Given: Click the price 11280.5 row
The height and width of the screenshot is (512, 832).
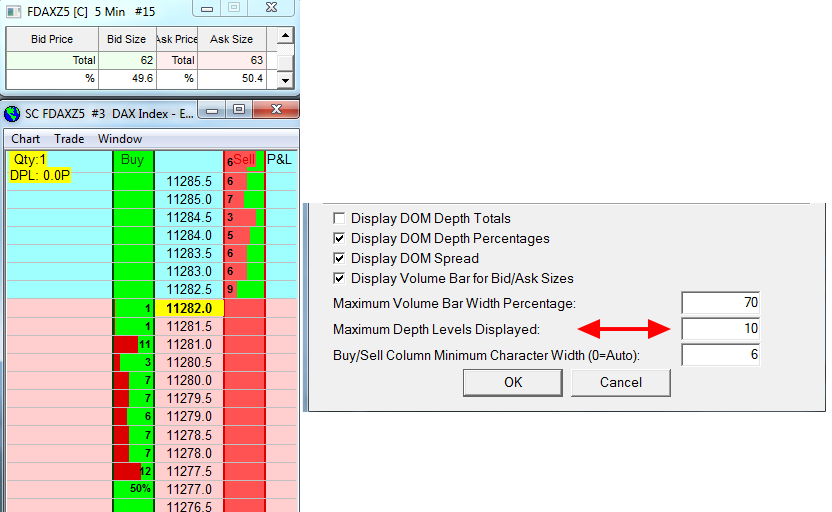Looking at the screenshot, I should point(189,362).
